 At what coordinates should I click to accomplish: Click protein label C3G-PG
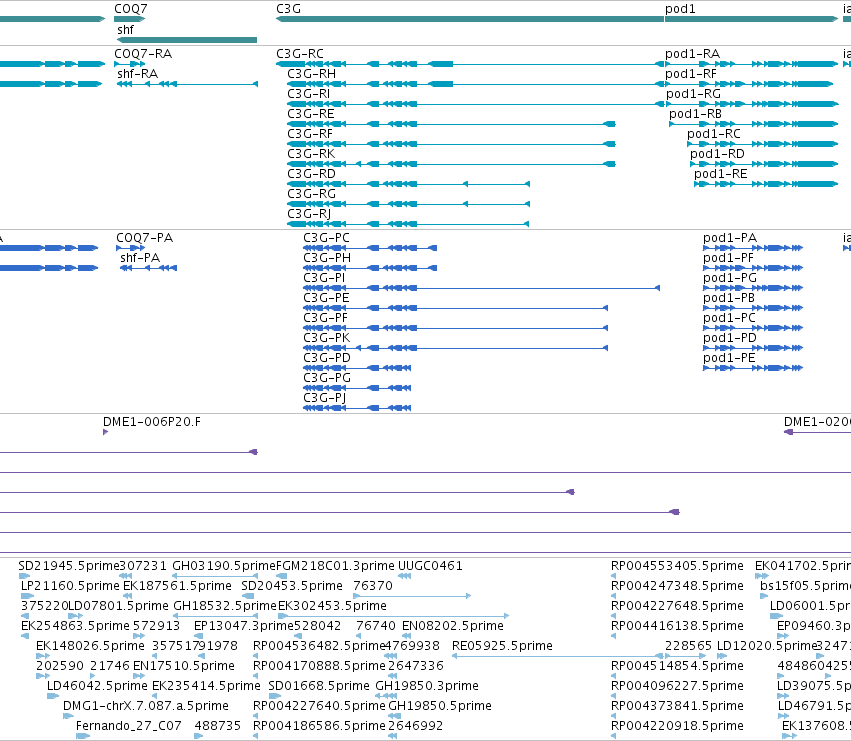(x=327, y=378)
